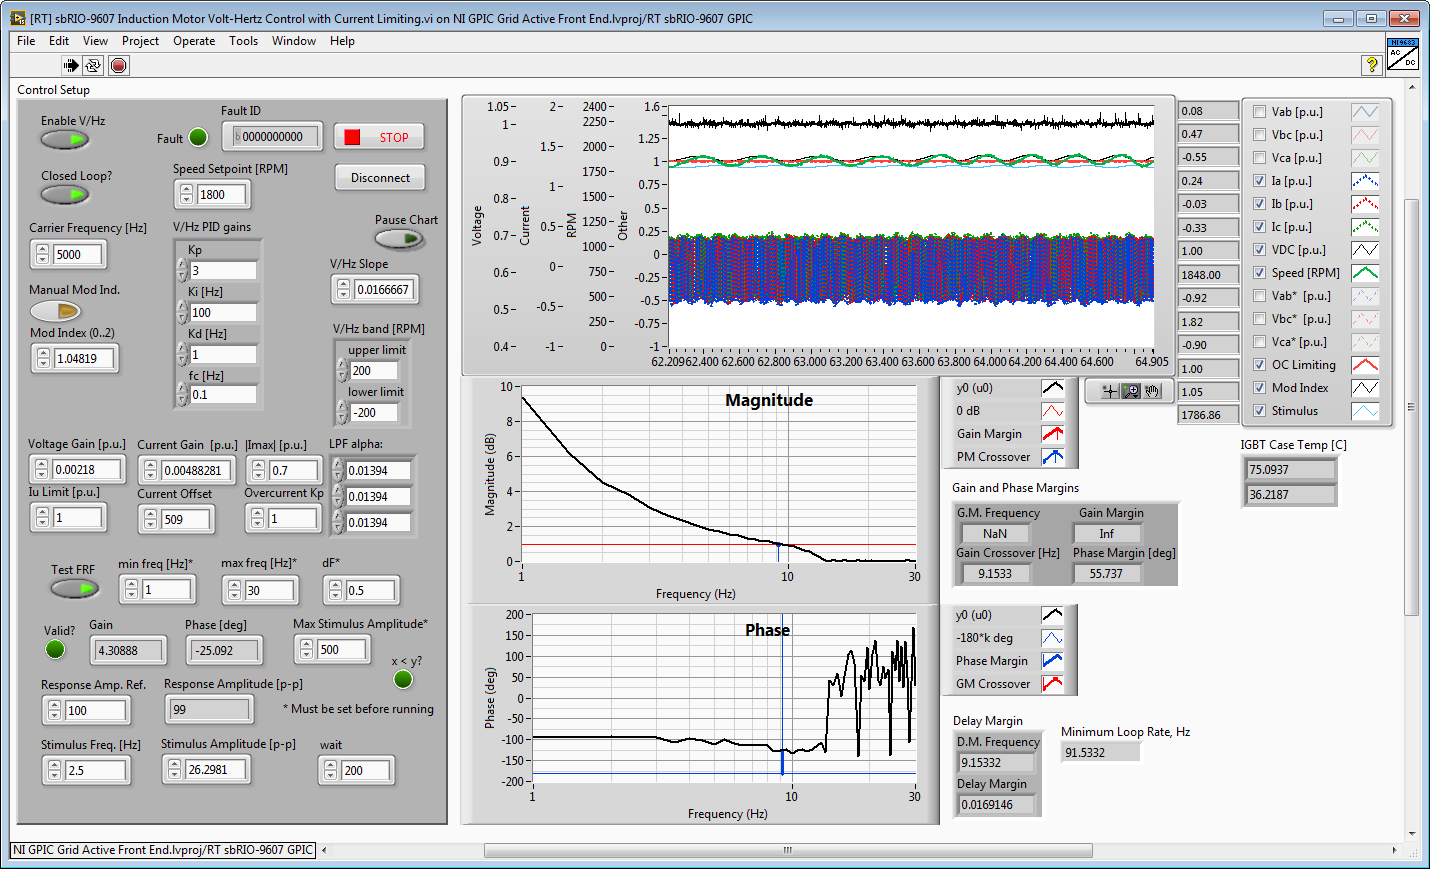Image resolution: width=1430 pixels, height=869 pixels.
Task: Click the 0 dB plot legend icon
Action: [x=1053, y=411]
